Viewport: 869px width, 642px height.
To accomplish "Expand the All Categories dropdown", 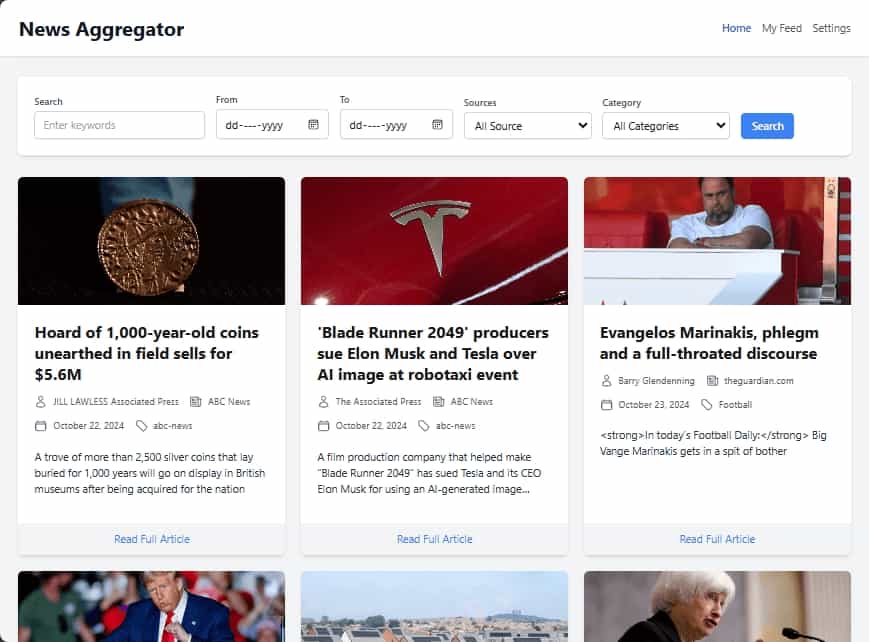I will click(665, 126).
